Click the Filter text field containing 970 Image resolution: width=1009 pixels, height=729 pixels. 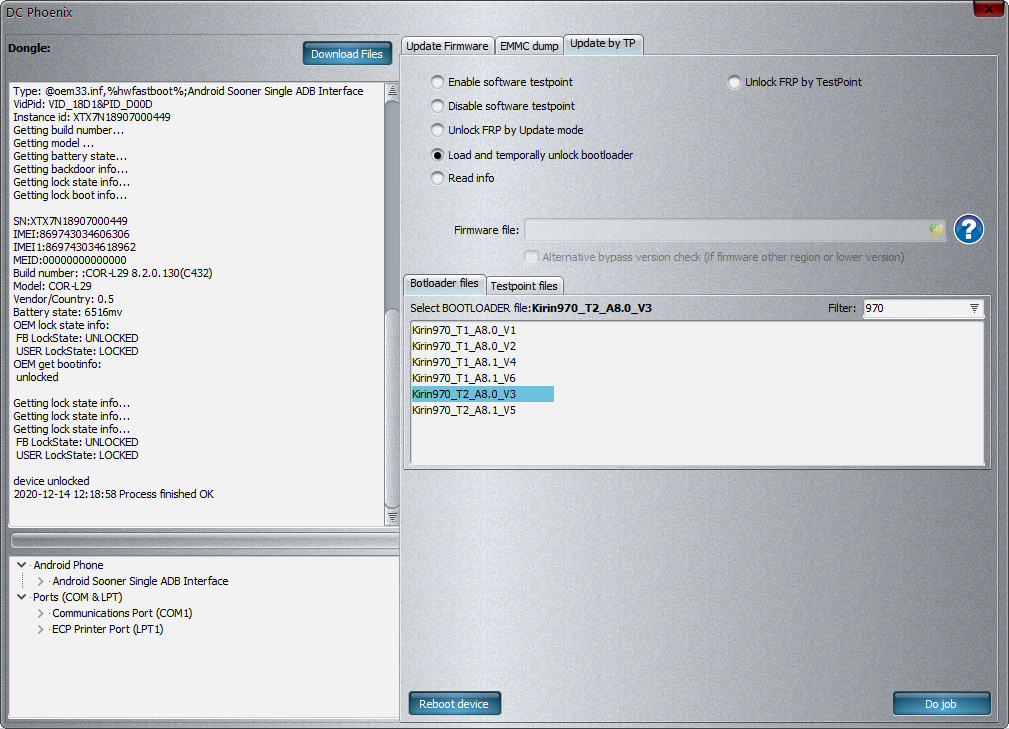click(x=915, y=308)
